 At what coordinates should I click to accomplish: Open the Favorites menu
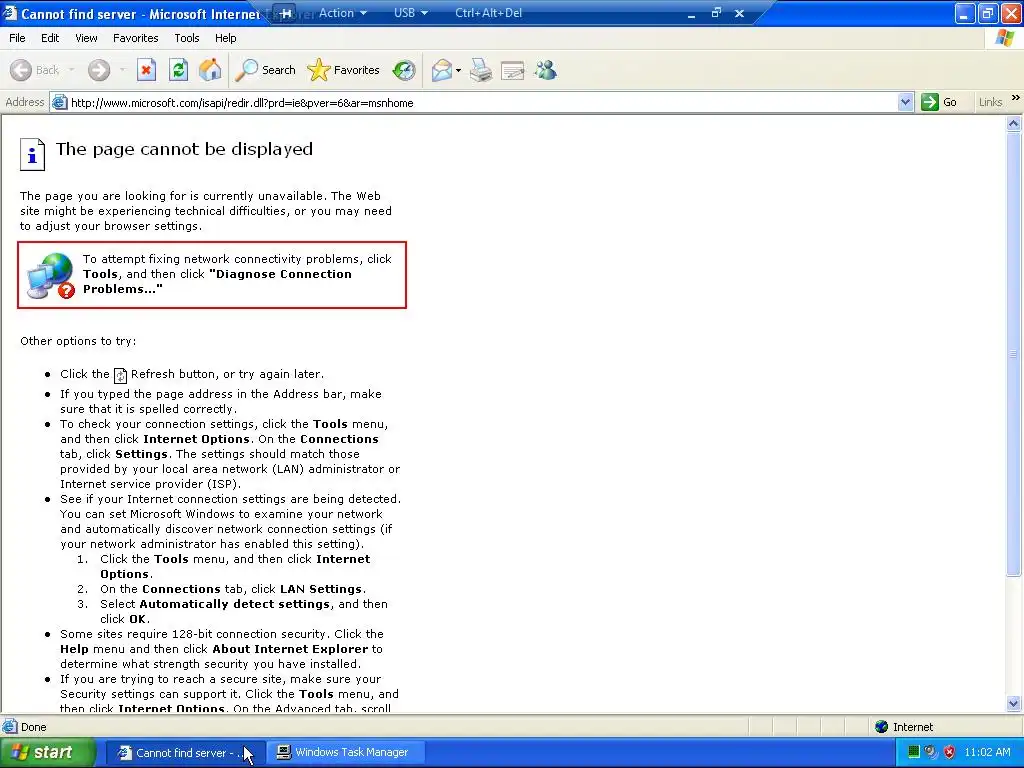135,38
